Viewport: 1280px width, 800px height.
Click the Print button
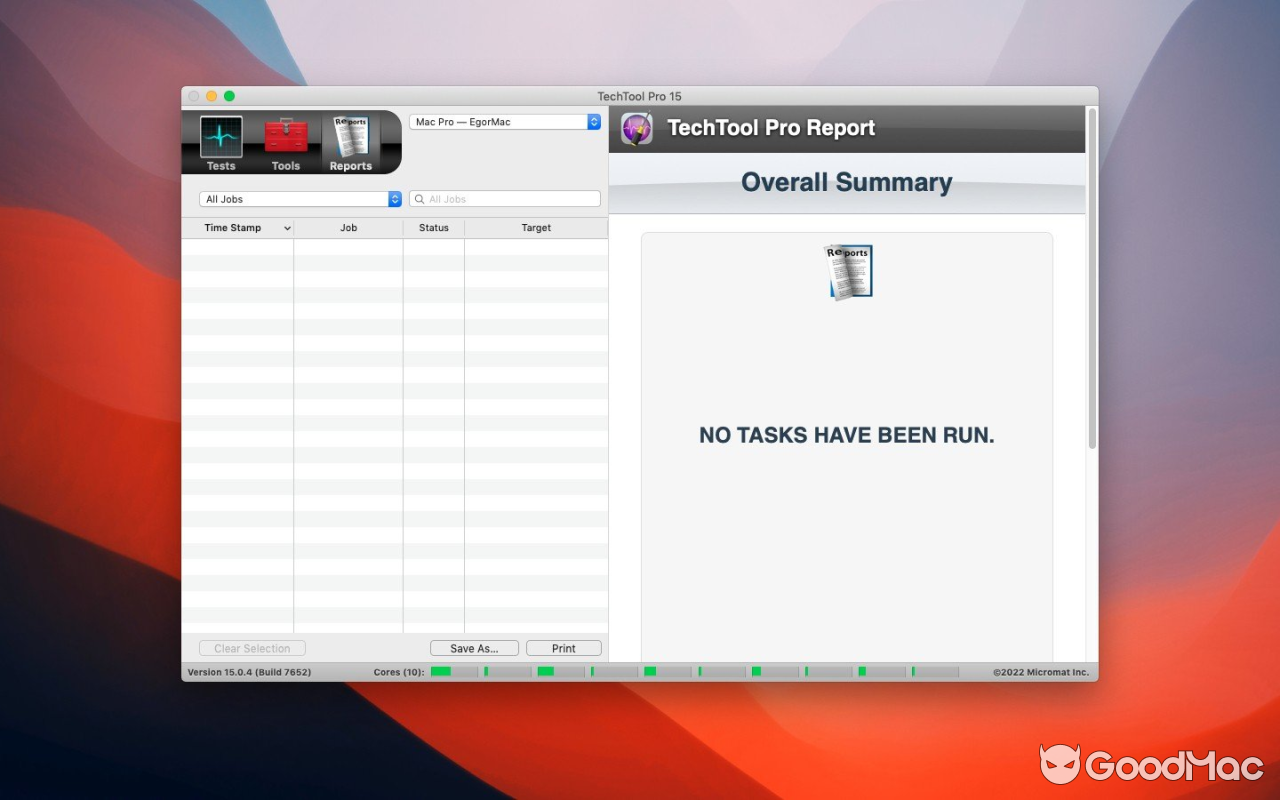(563, 647)
